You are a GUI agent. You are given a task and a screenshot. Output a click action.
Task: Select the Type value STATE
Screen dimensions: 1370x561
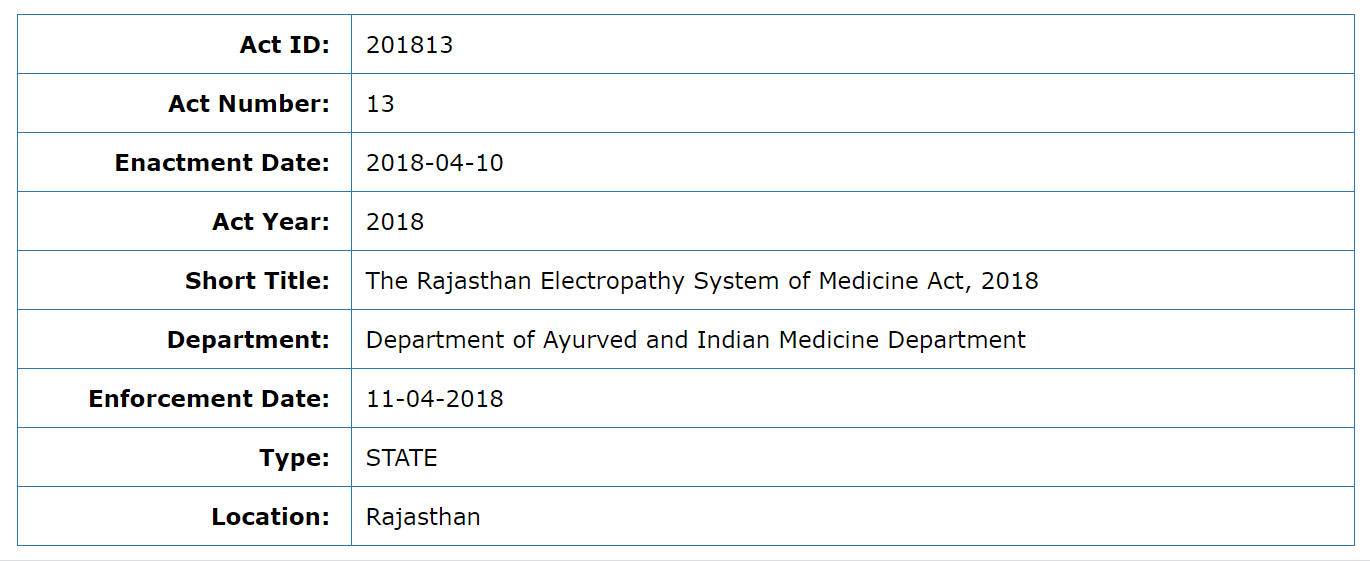pyautogui.click(x=401, y=458)
